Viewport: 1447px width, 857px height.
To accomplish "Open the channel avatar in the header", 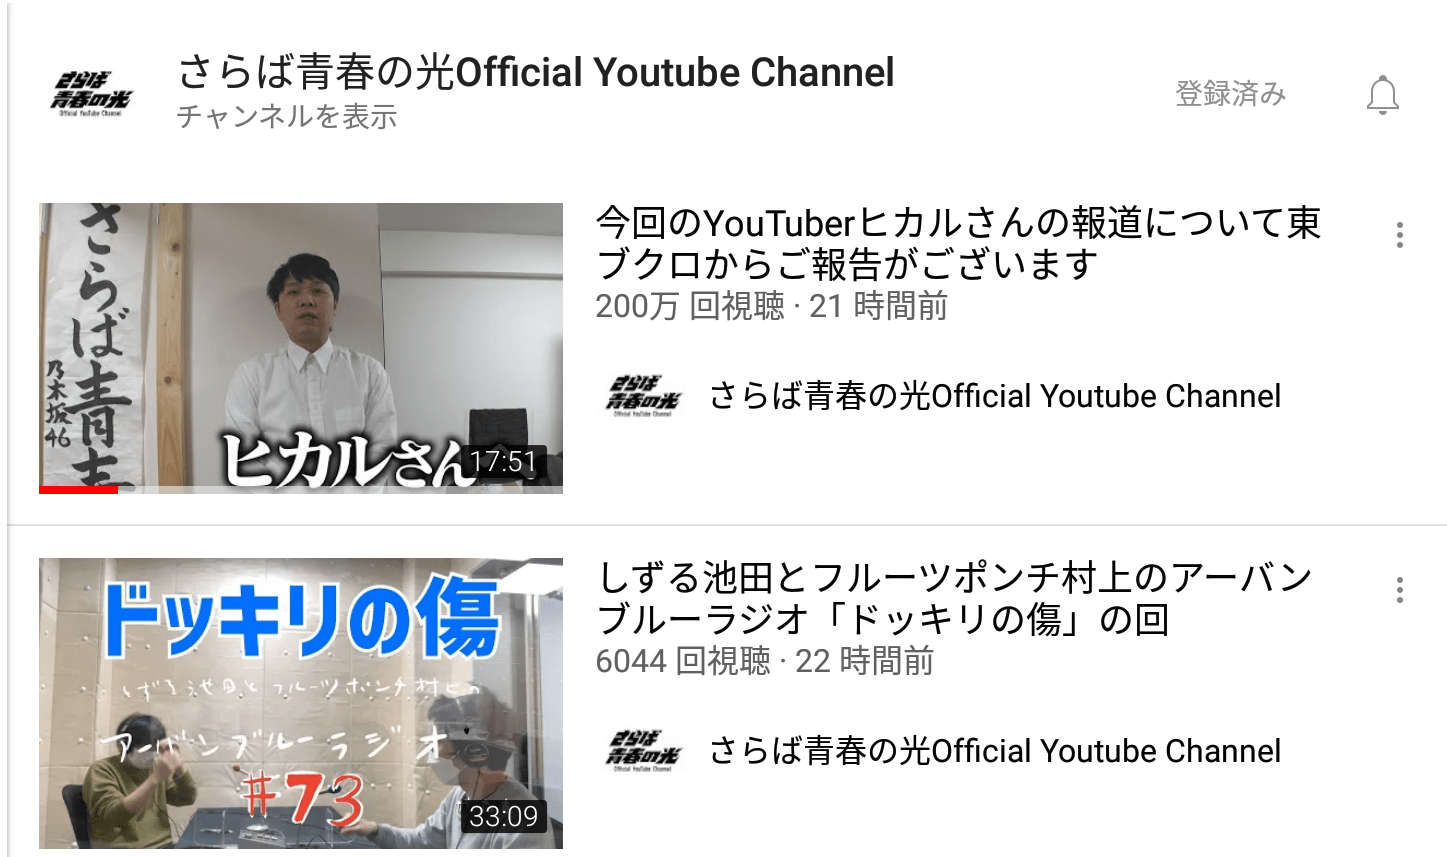I will click(x=91, y=94).
